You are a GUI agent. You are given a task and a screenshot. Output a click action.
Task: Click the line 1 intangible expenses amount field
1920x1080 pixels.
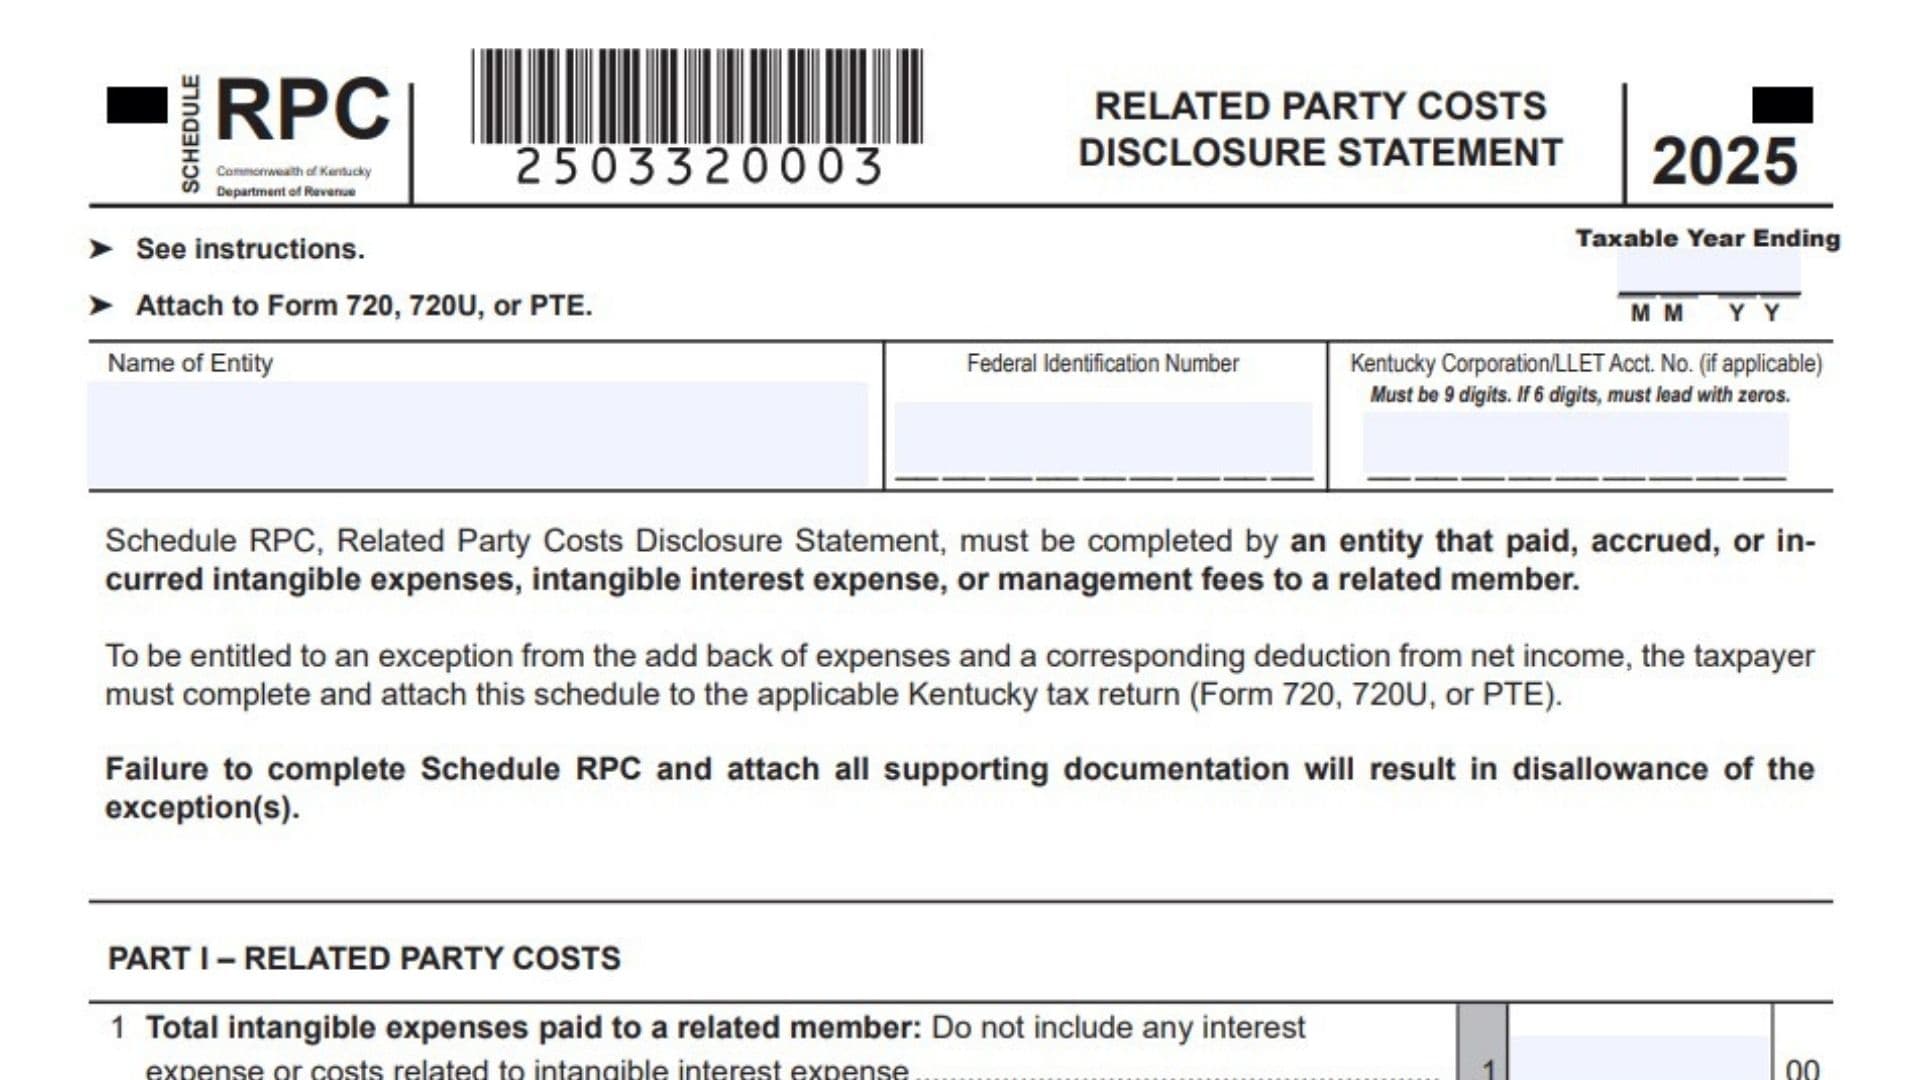coord(1638,1058)
